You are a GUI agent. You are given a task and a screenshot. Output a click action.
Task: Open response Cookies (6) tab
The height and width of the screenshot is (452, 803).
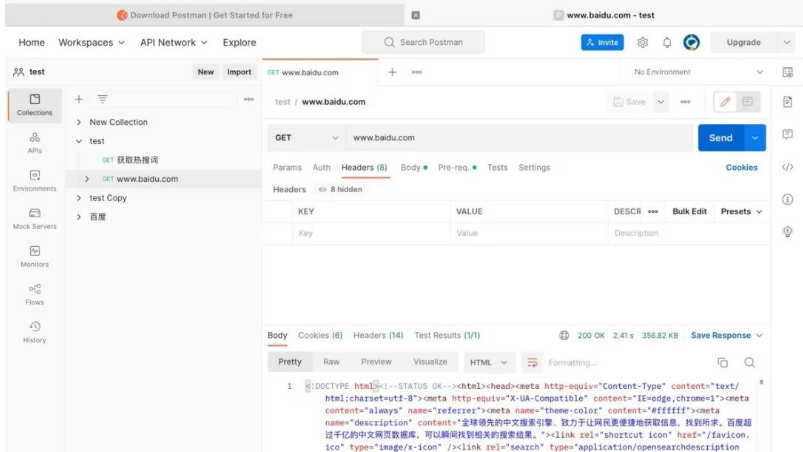[320, 335]
